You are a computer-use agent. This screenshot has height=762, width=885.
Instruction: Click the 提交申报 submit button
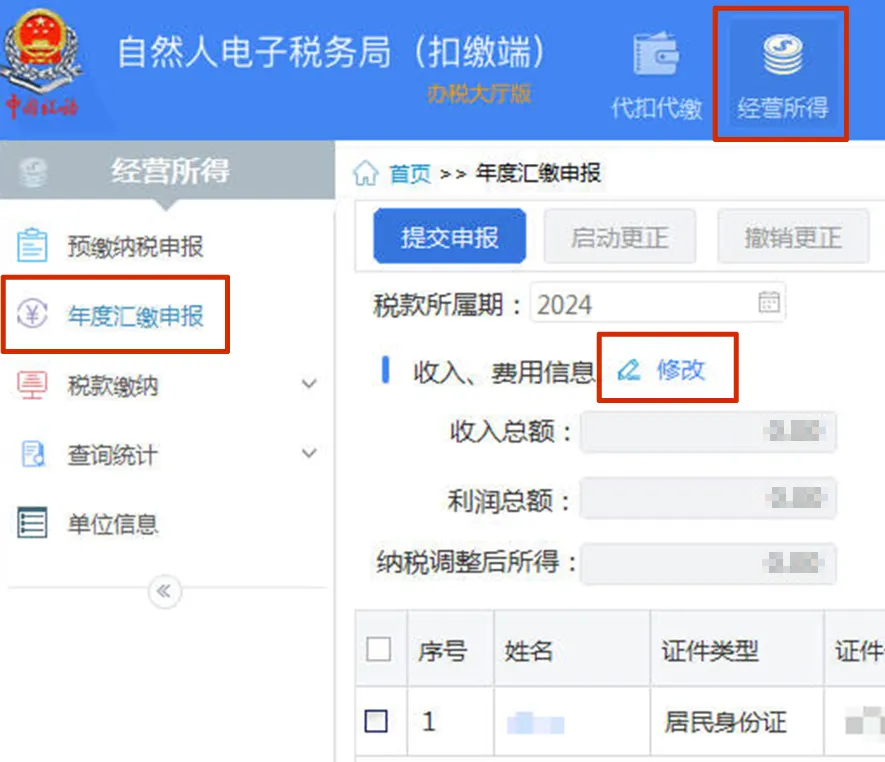[448, 236]
